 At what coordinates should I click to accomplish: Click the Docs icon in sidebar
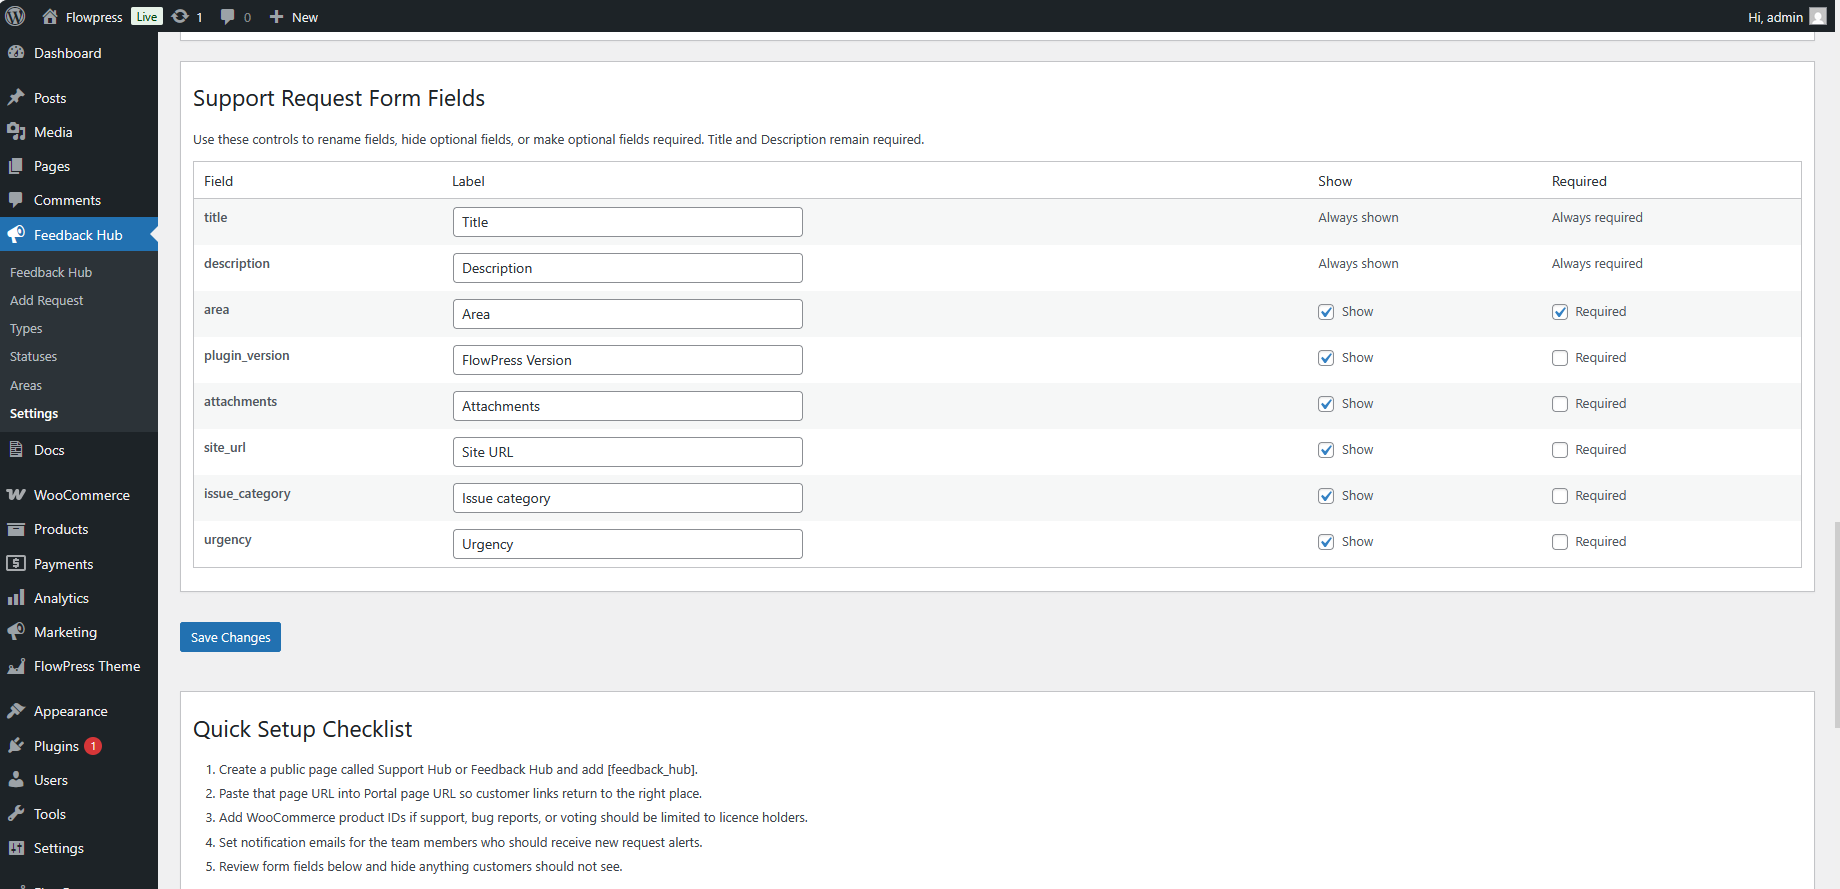click(x=16, y=450)
